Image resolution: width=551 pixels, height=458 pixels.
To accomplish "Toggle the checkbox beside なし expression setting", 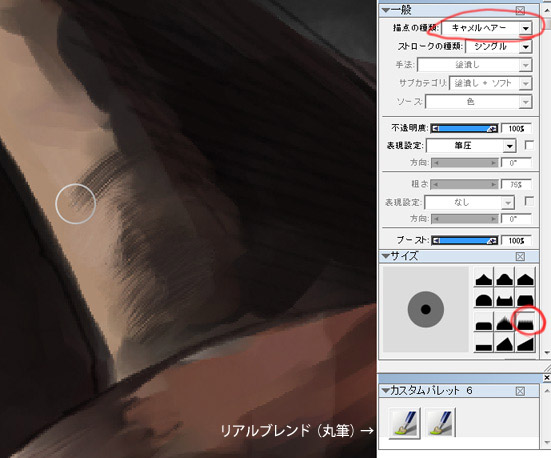I will coord(529,201).
